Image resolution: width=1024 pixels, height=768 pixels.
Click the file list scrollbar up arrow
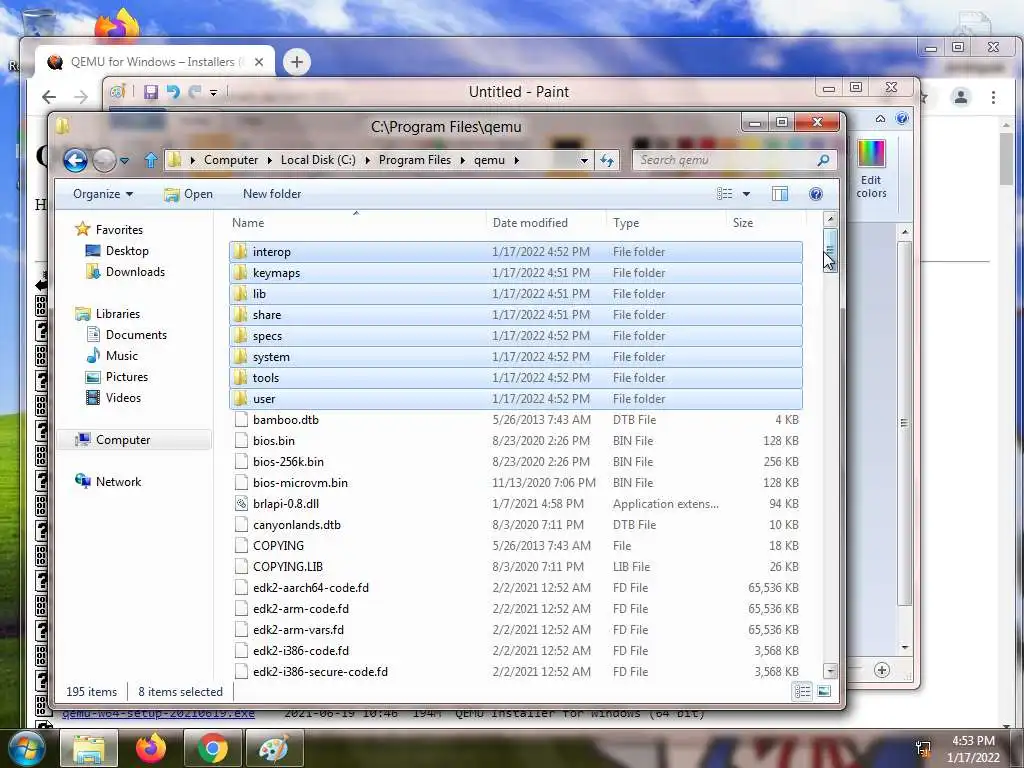(830, 219)
